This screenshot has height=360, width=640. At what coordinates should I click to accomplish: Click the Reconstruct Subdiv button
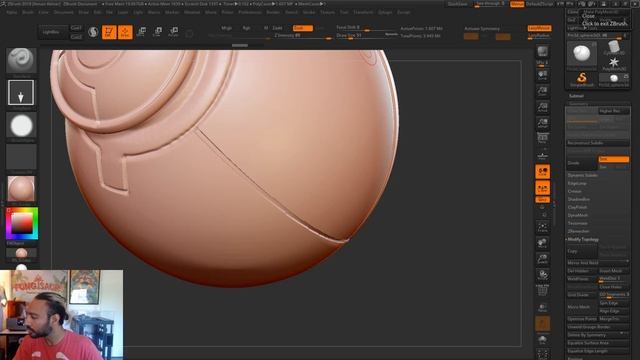[x=598, y=143]
